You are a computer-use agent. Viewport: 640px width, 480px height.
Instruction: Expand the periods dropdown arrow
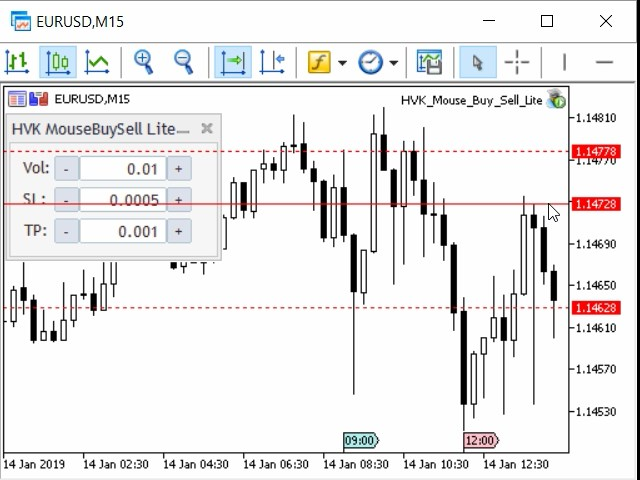click(x=393, y=63)
